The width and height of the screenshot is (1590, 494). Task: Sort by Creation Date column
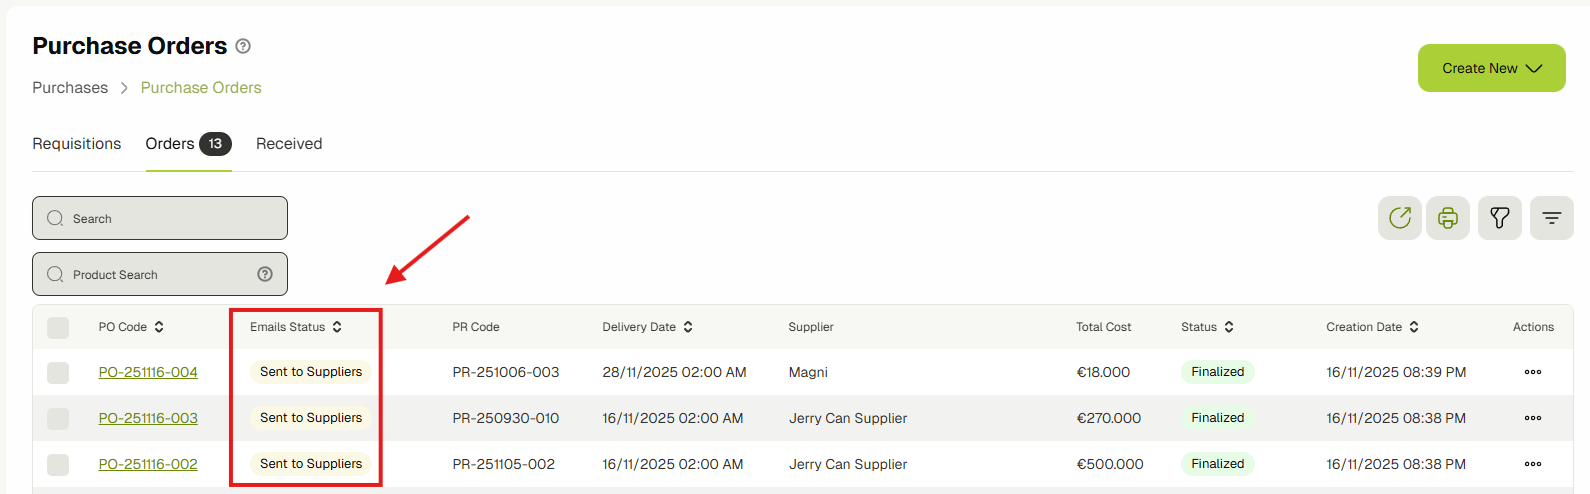tap(1414, 327)
